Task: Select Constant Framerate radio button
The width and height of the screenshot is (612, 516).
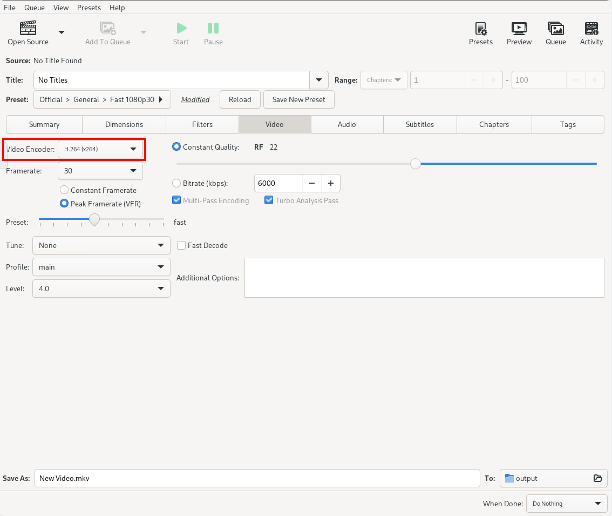Action: 64,190
